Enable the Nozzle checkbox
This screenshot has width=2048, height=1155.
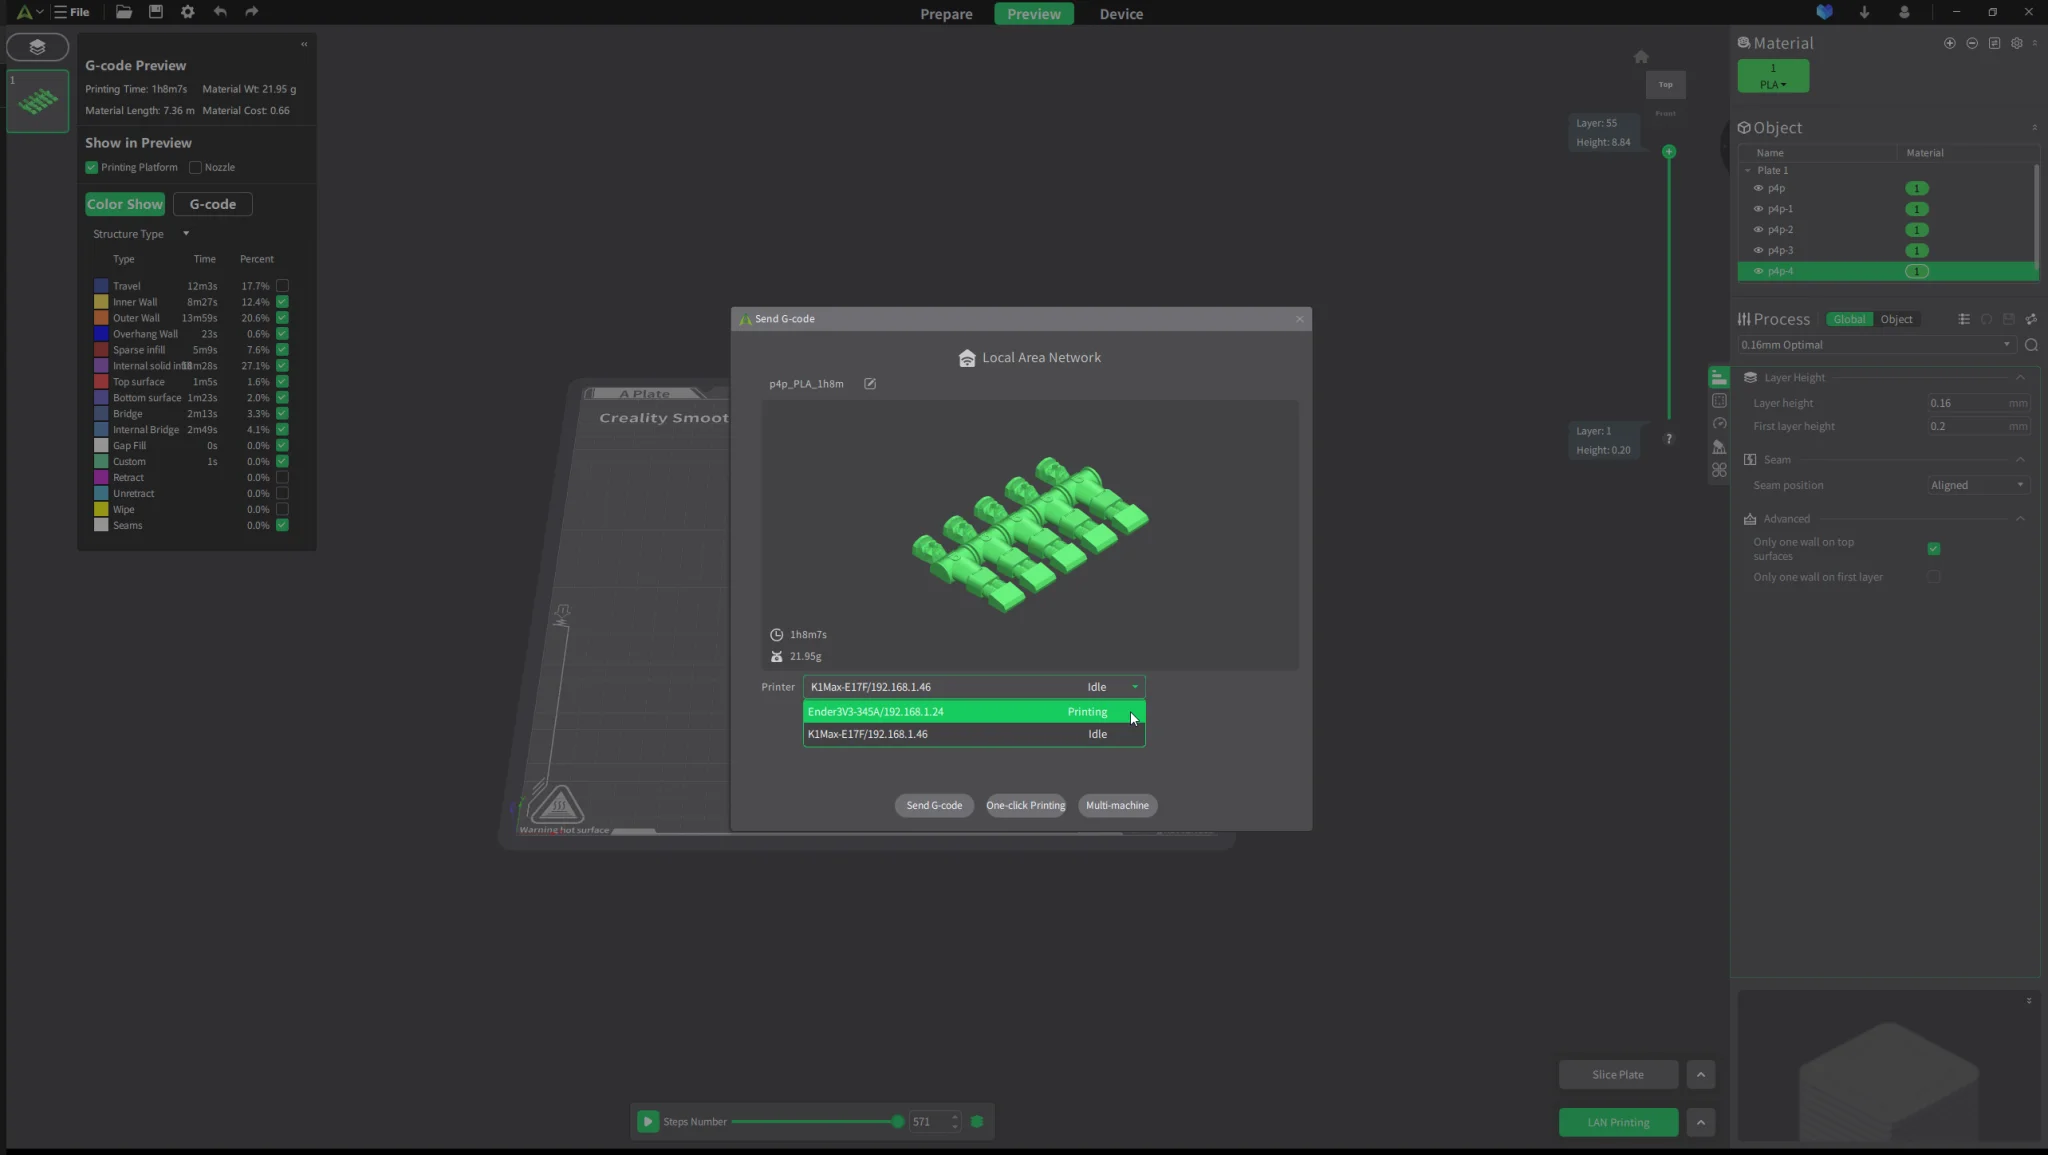click(x=196, y=168)
